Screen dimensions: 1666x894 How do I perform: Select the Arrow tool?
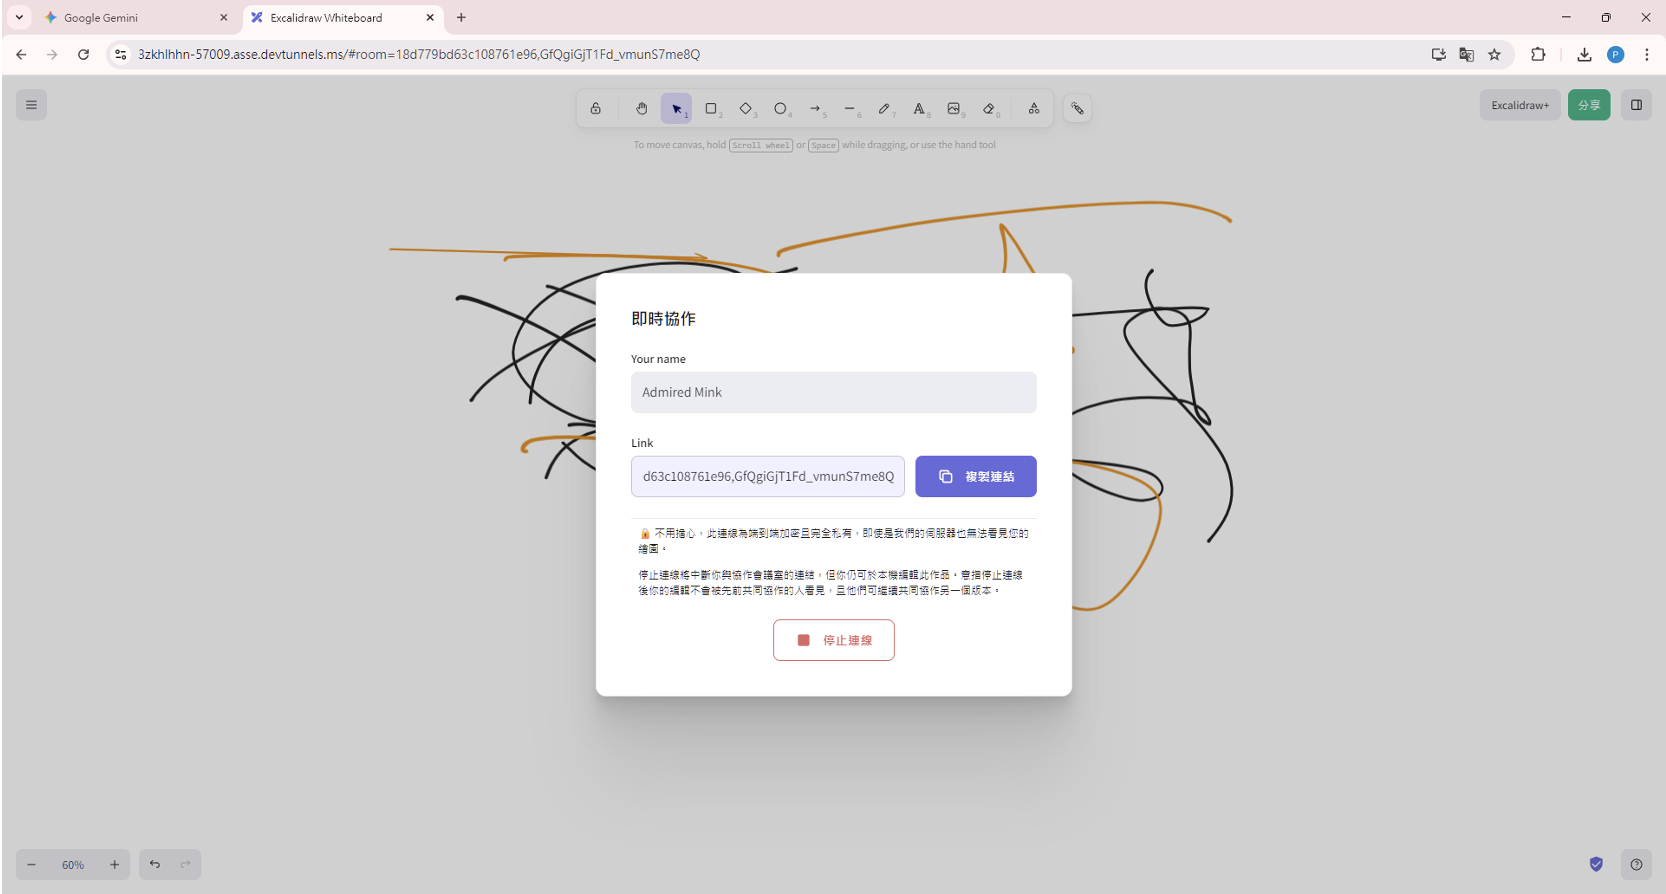pyautogui.click(x=815, y=108)
